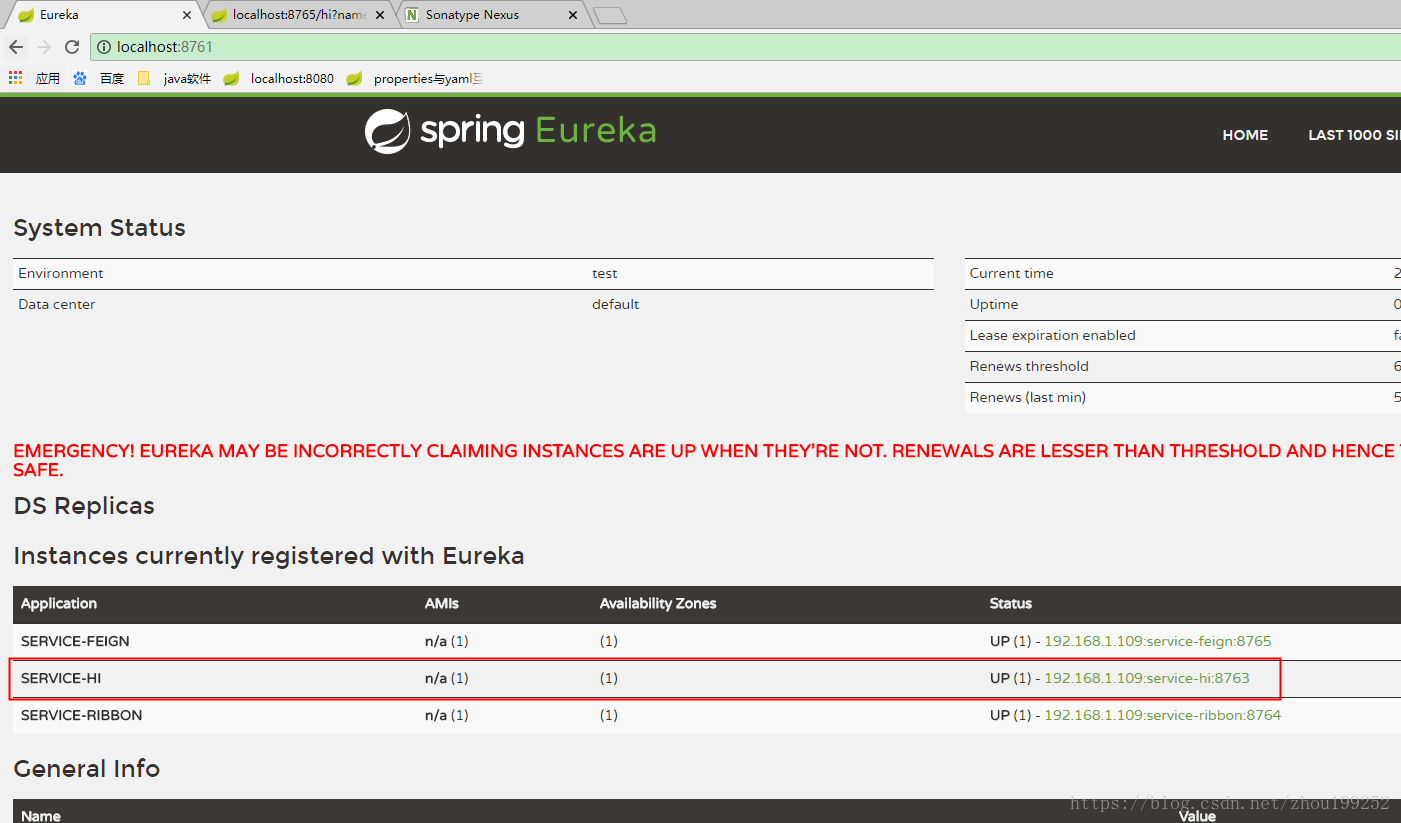Image resolution: width=1401 pixels, height=823 pixels.
Task: Click the General Info heading
Action: click(x=87, y=769)
